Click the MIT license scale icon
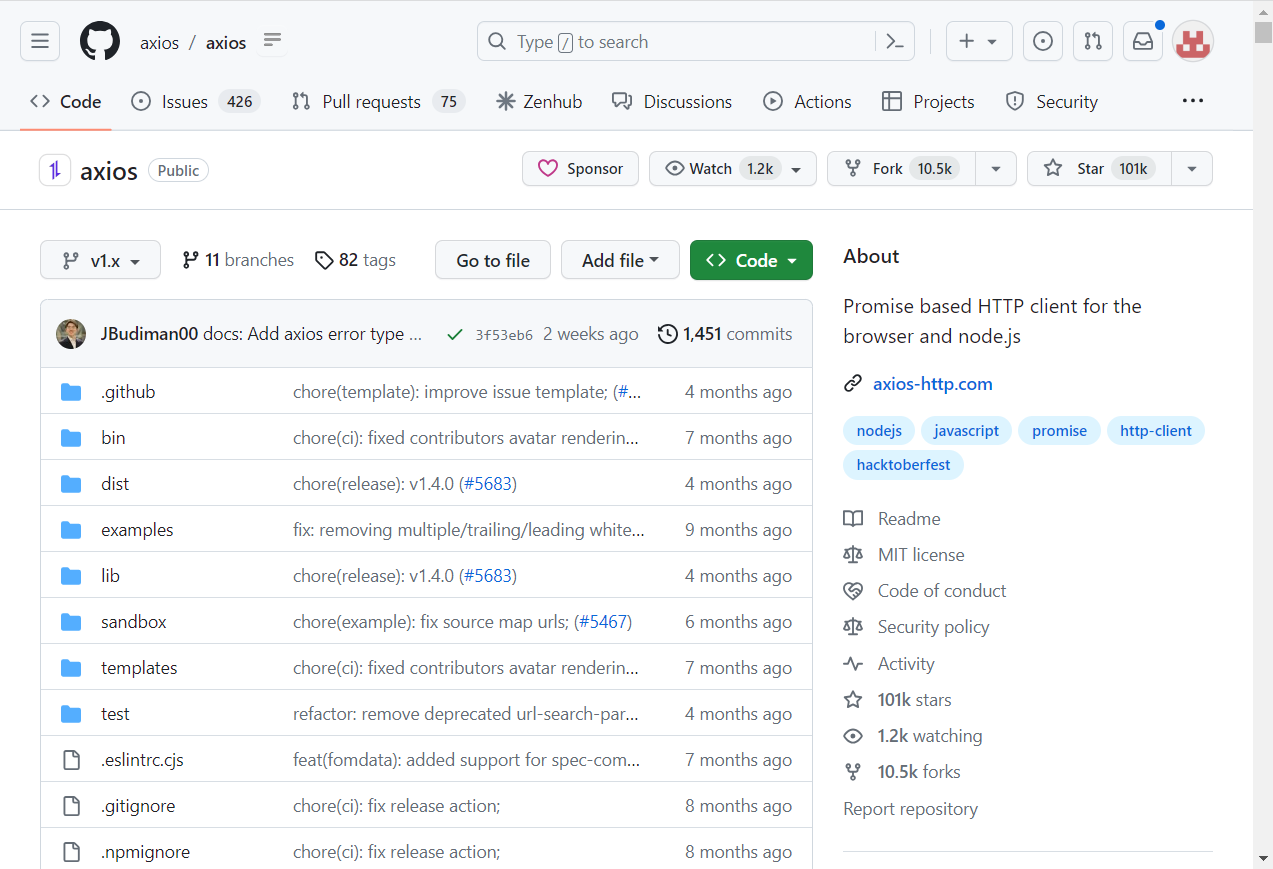Screen dimensions: 1273x869 pyautogui.click(x=853, y=555)
